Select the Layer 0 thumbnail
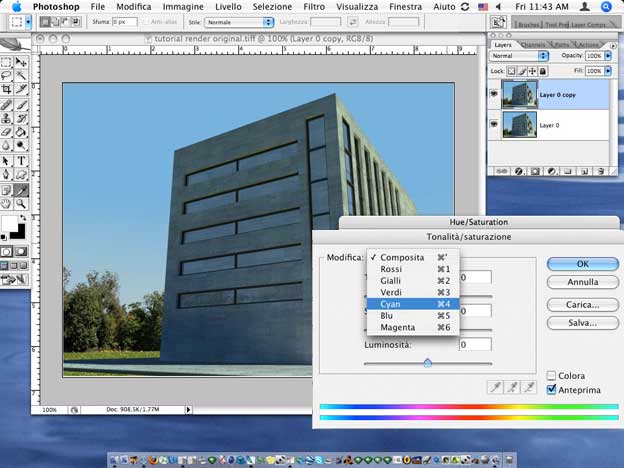Image resolution: width=624 pixels, height=468 pixels. [x=521, y=125]
